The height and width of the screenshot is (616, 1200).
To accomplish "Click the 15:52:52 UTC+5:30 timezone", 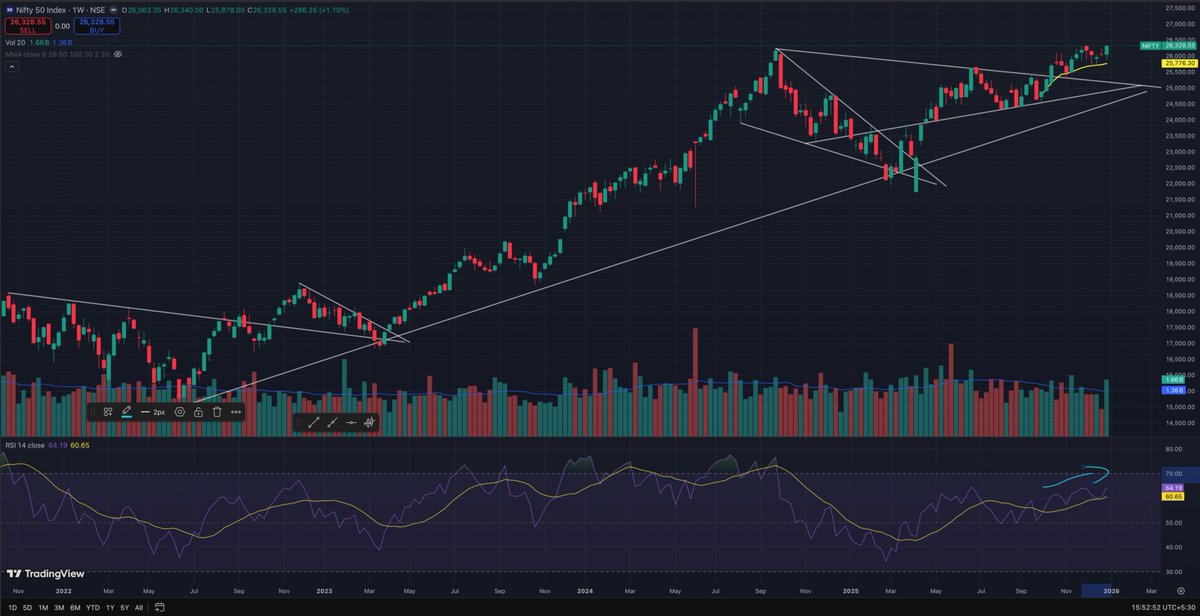I will 1163,607.
